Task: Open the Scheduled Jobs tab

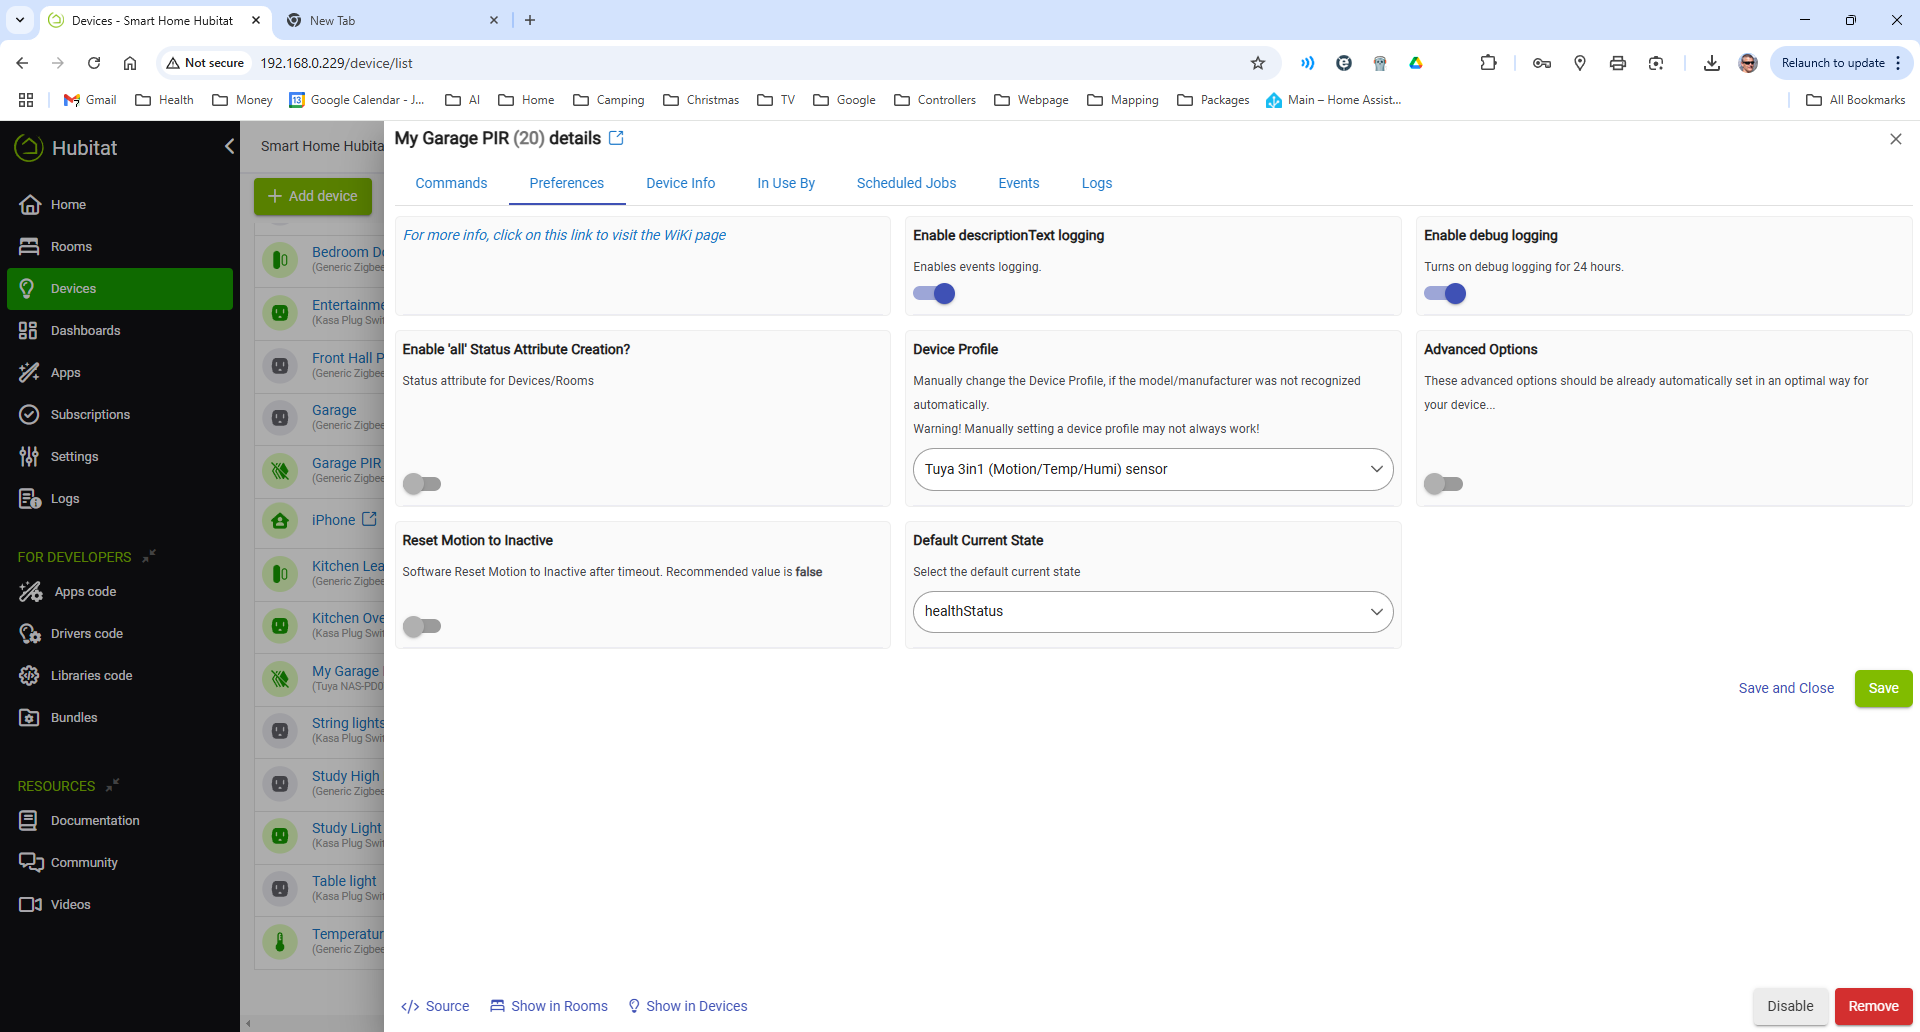Action: [907, 183]
